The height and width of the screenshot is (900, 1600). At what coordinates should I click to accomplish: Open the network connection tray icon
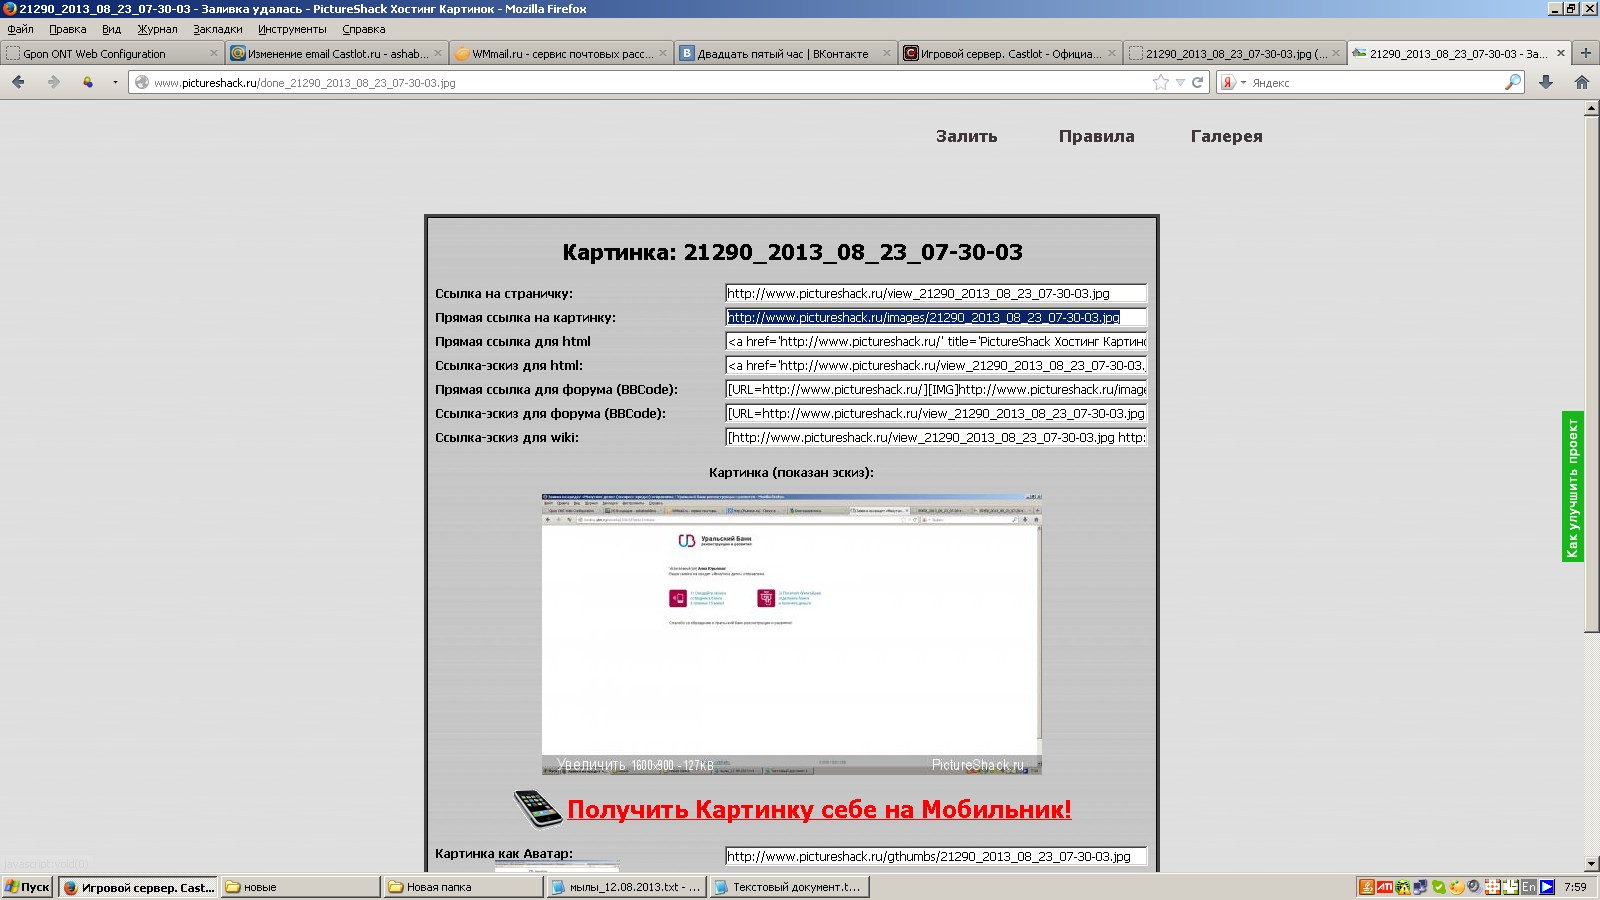pos(1420,886)
